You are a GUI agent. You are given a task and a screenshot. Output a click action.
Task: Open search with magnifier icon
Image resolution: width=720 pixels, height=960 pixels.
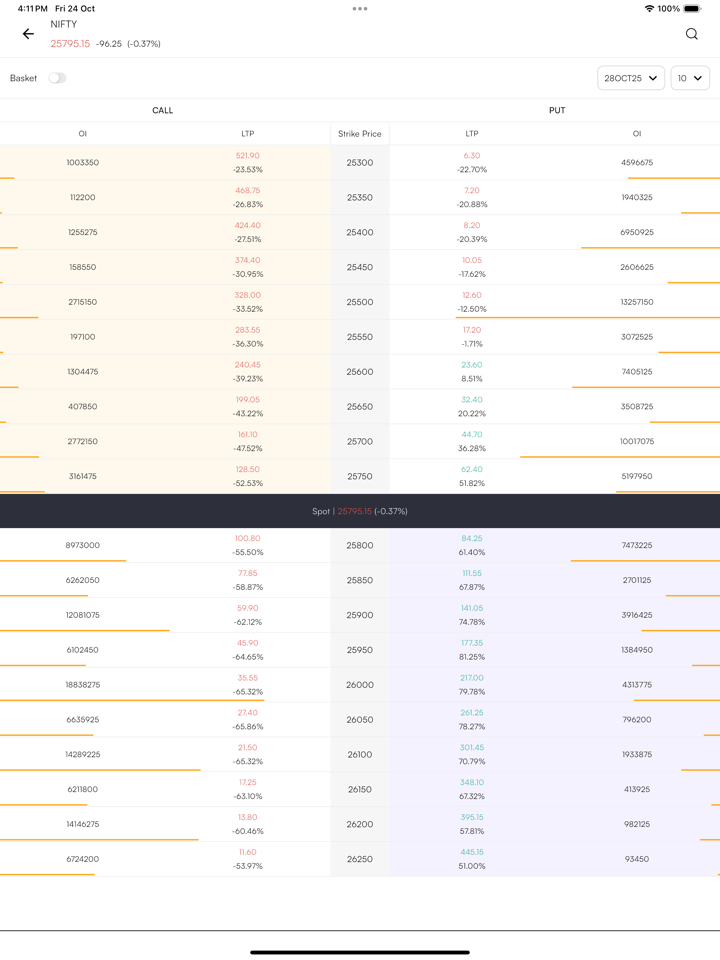pyautogui.click(x=691, y=34)
